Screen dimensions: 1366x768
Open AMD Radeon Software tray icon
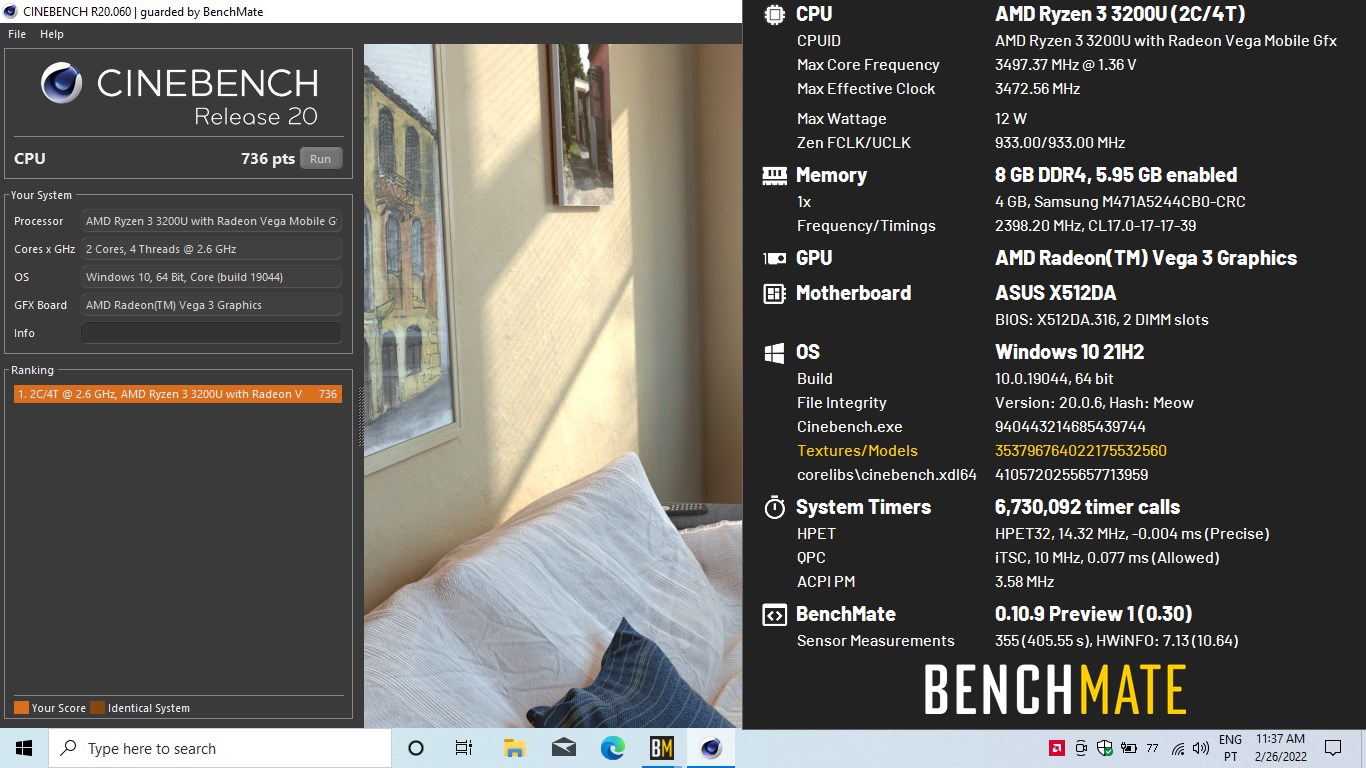(x=1055, y=748)
